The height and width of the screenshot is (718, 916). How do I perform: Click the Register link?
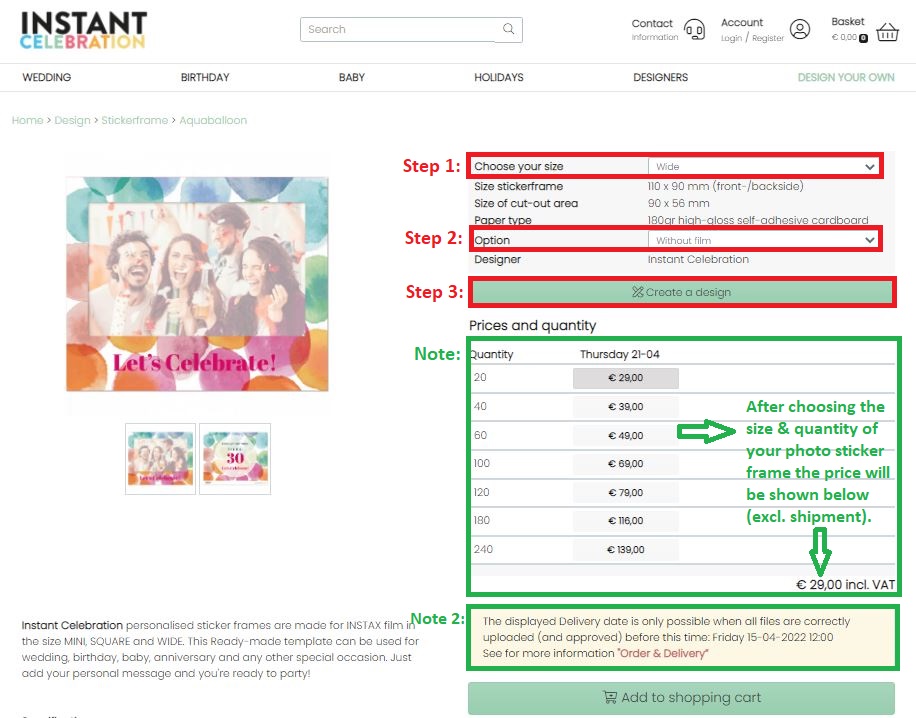click(768, 39)
